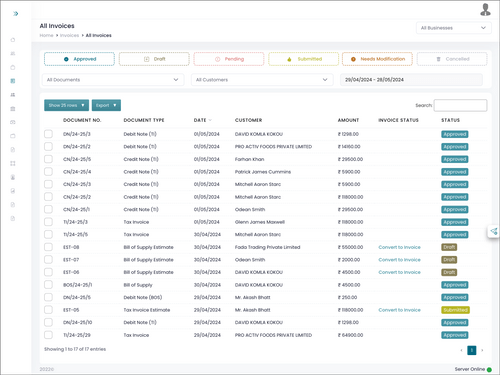
Task: Sort by STATUS column header
Action: [x=450, y=120]
